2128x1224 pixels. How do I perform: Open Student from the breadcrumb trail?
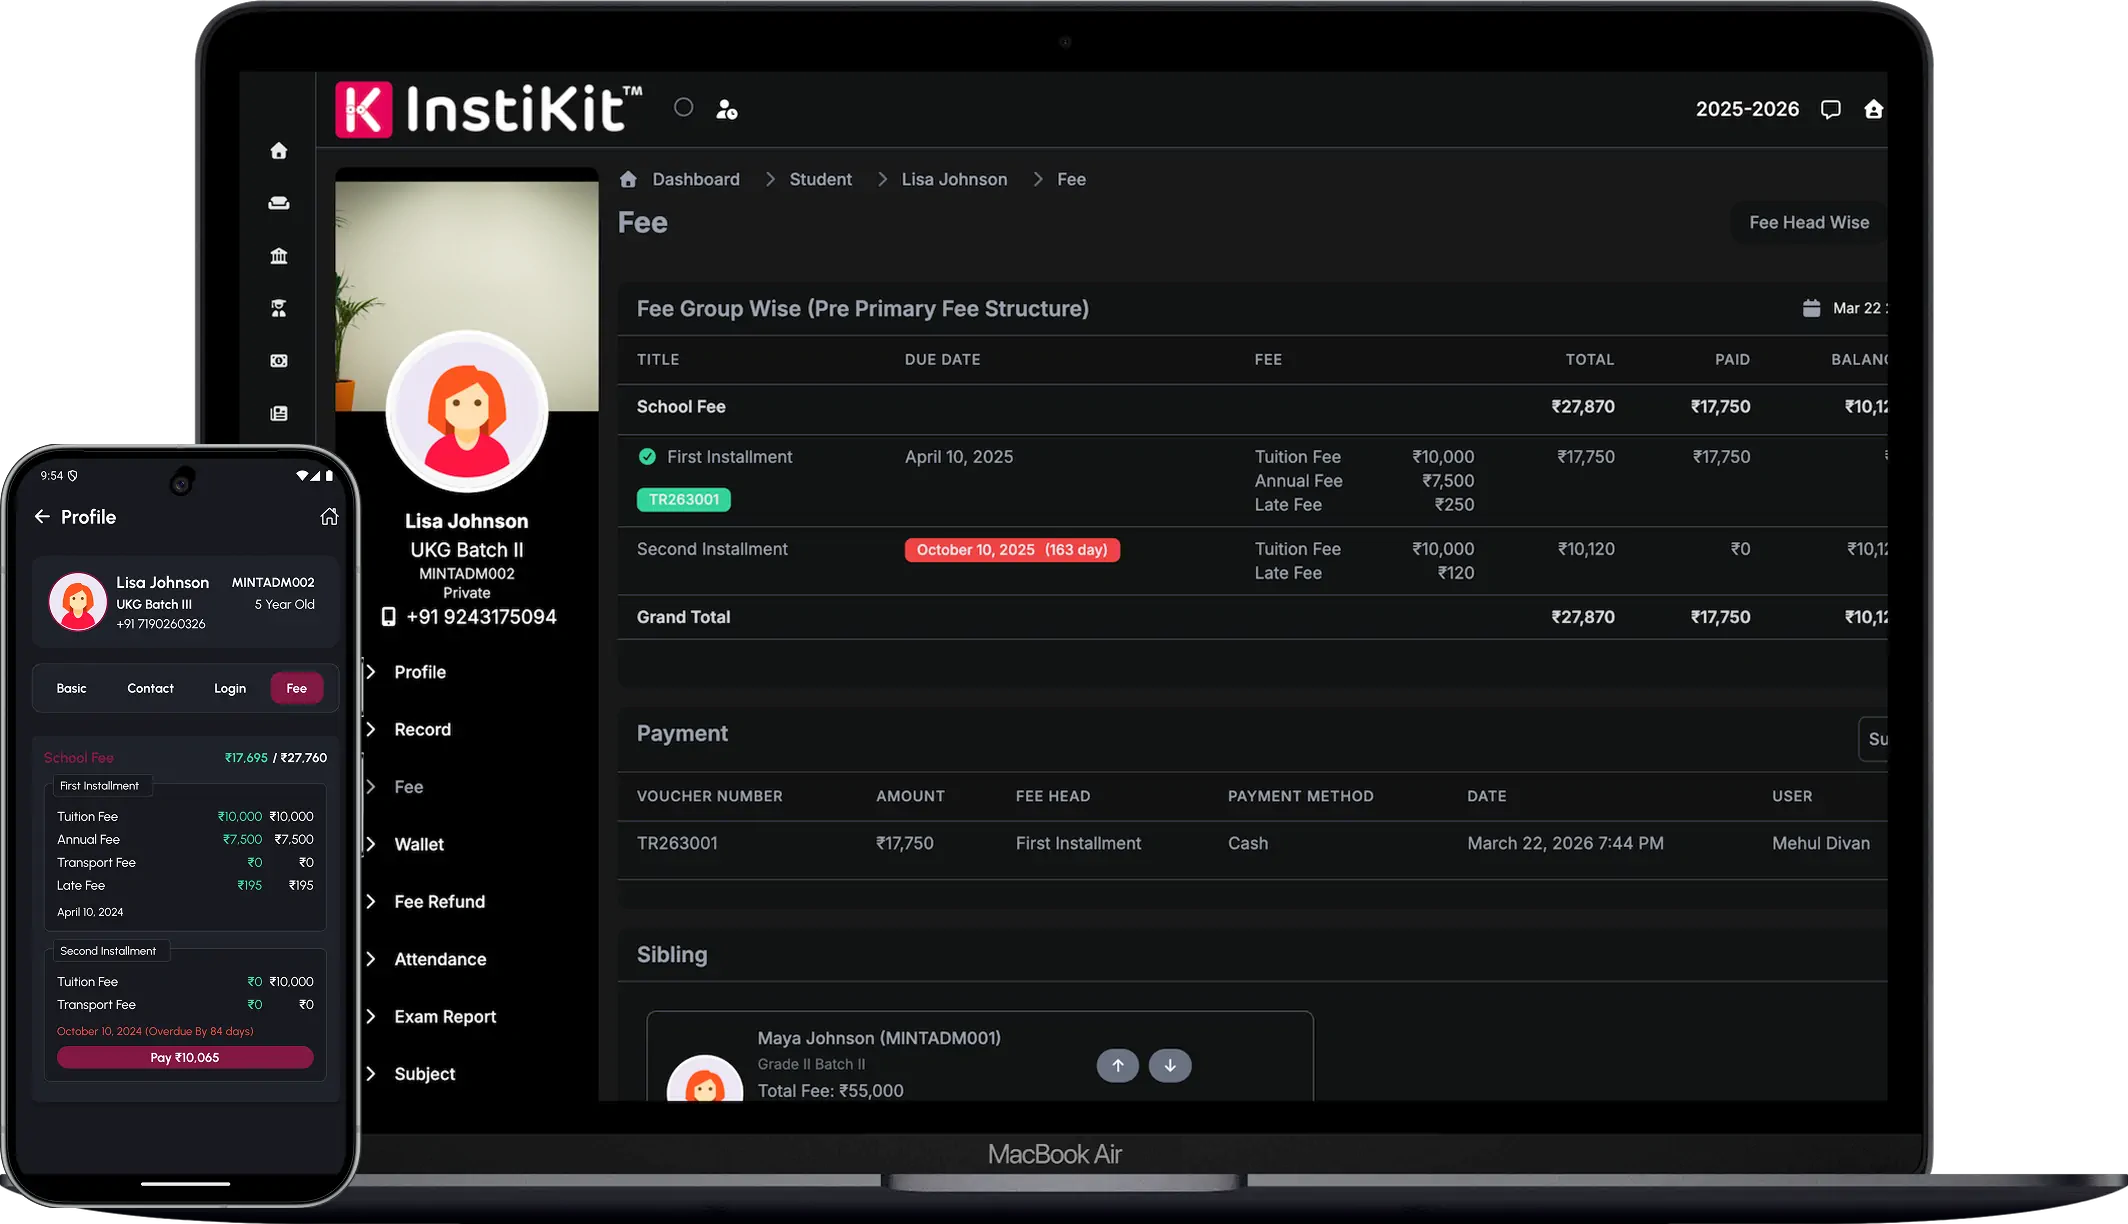point(820,179)
